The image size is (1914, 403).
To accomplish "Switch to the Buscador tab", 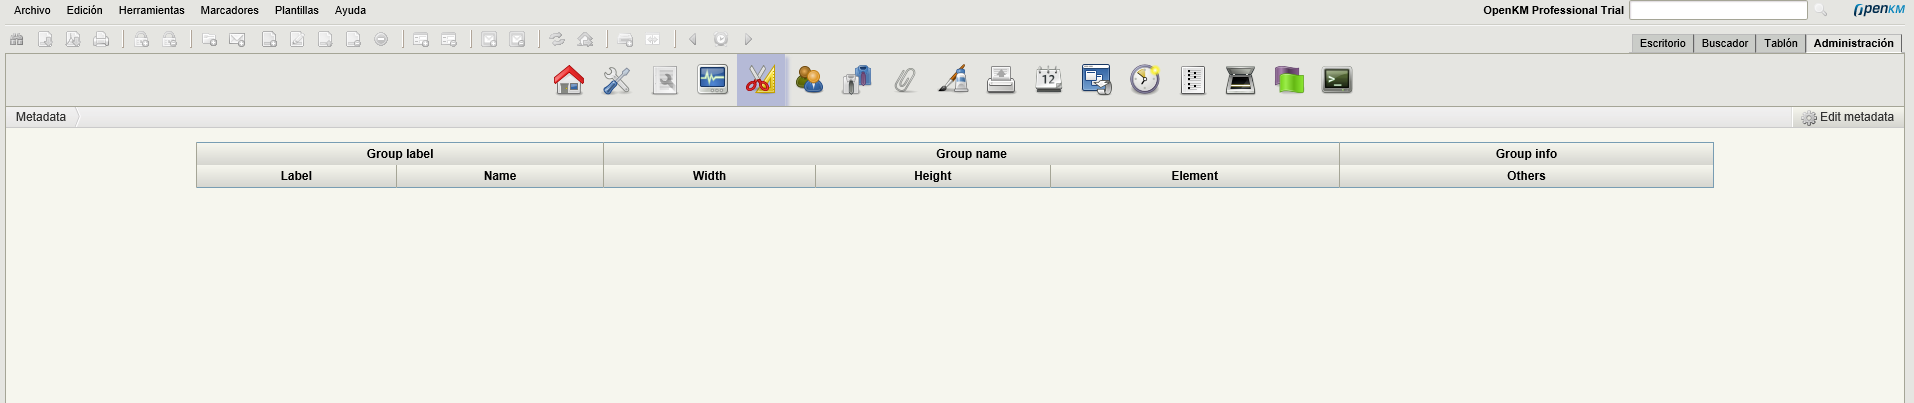I will pyautogui.click(x=1724, y=43).
